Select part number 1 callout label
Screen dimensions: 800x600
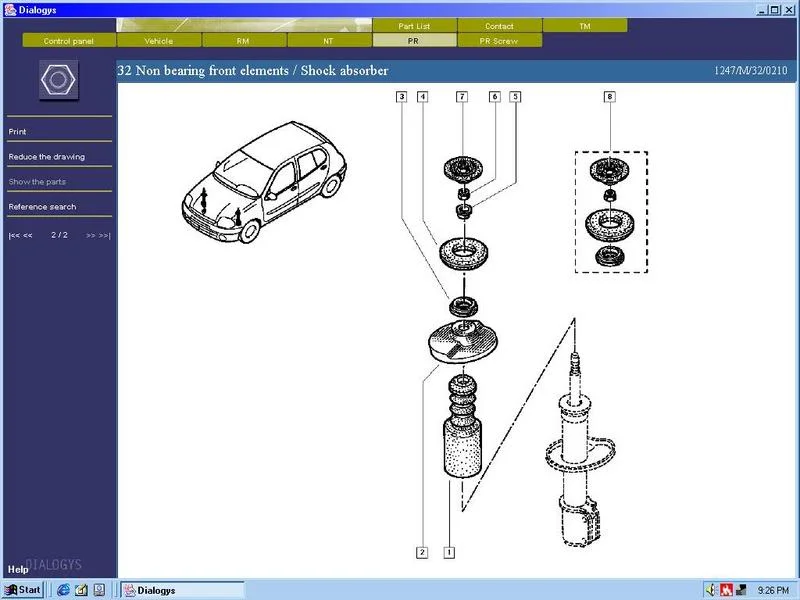click(449, 552)
